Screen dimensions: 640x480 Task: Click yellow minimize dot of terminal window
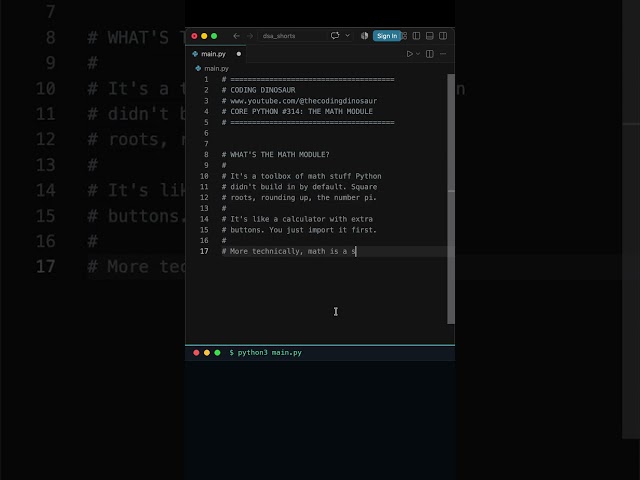pyautogui.click(x=207, y=353)
